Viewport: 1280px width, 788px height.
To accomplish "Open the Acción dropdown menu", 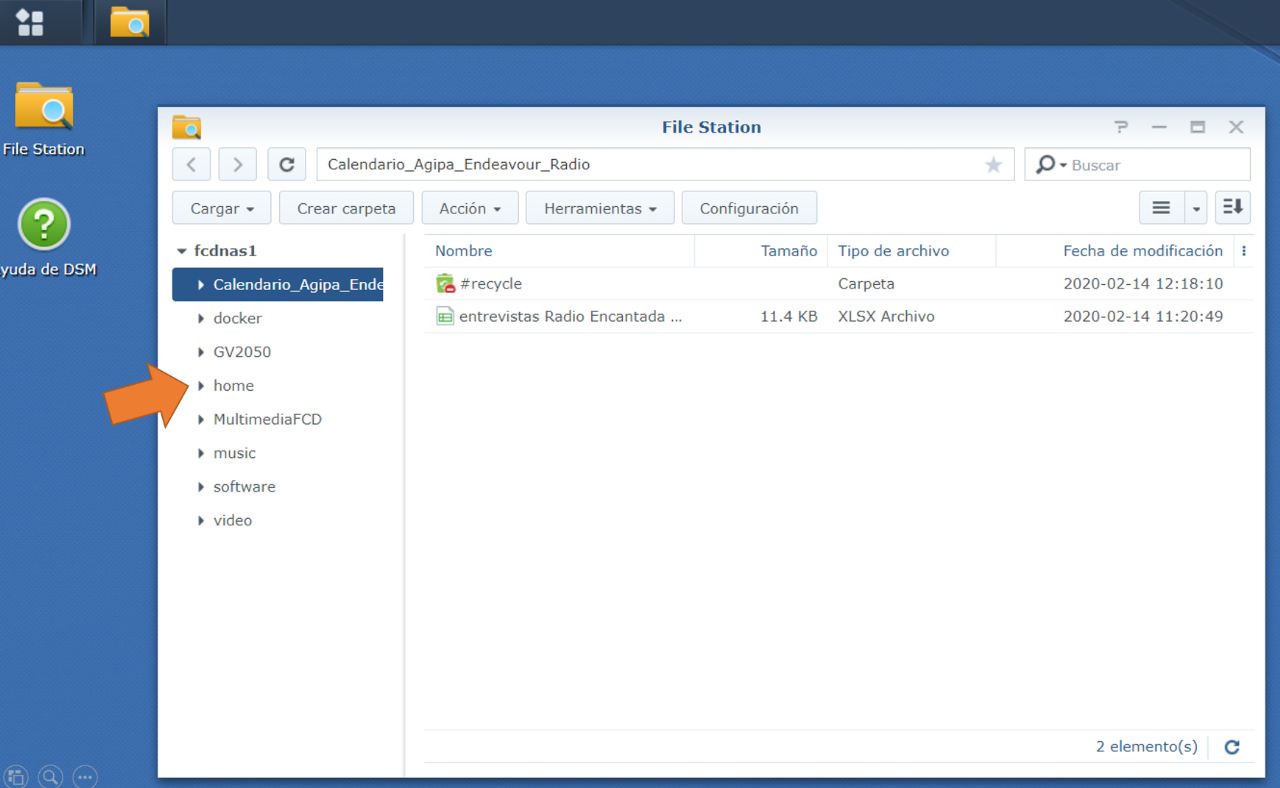I will click(469, 208).
